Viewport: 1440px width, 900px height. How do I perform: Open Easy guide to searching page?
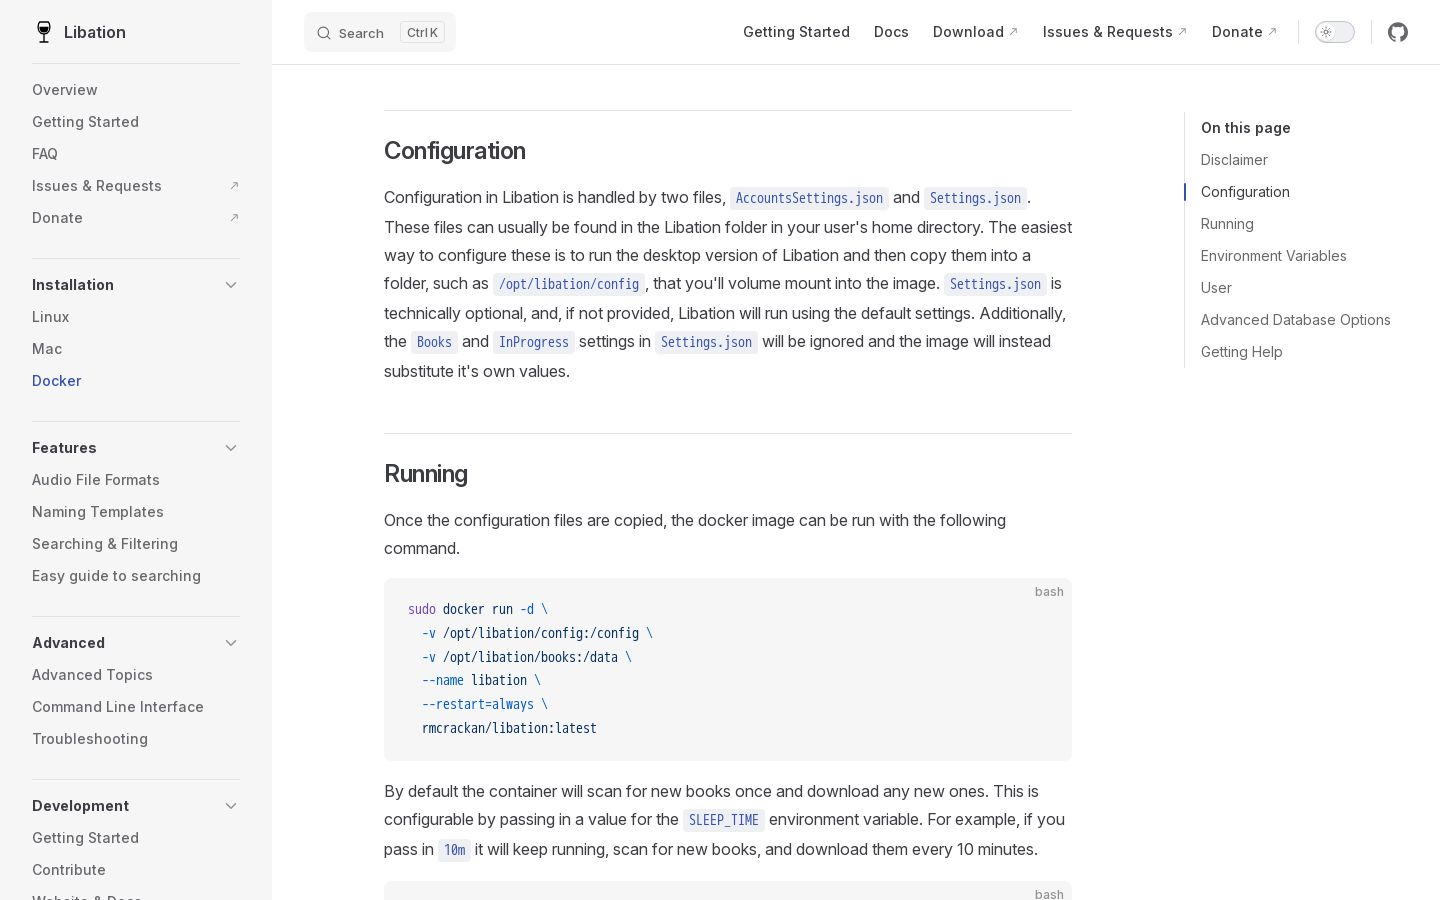pos(116,576)
